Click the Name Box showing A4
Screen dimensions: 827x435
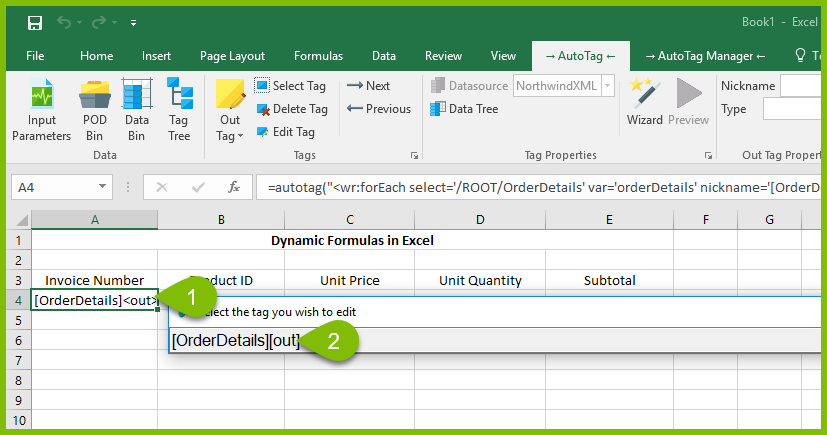pyautogui.click(x=54, y=187)
